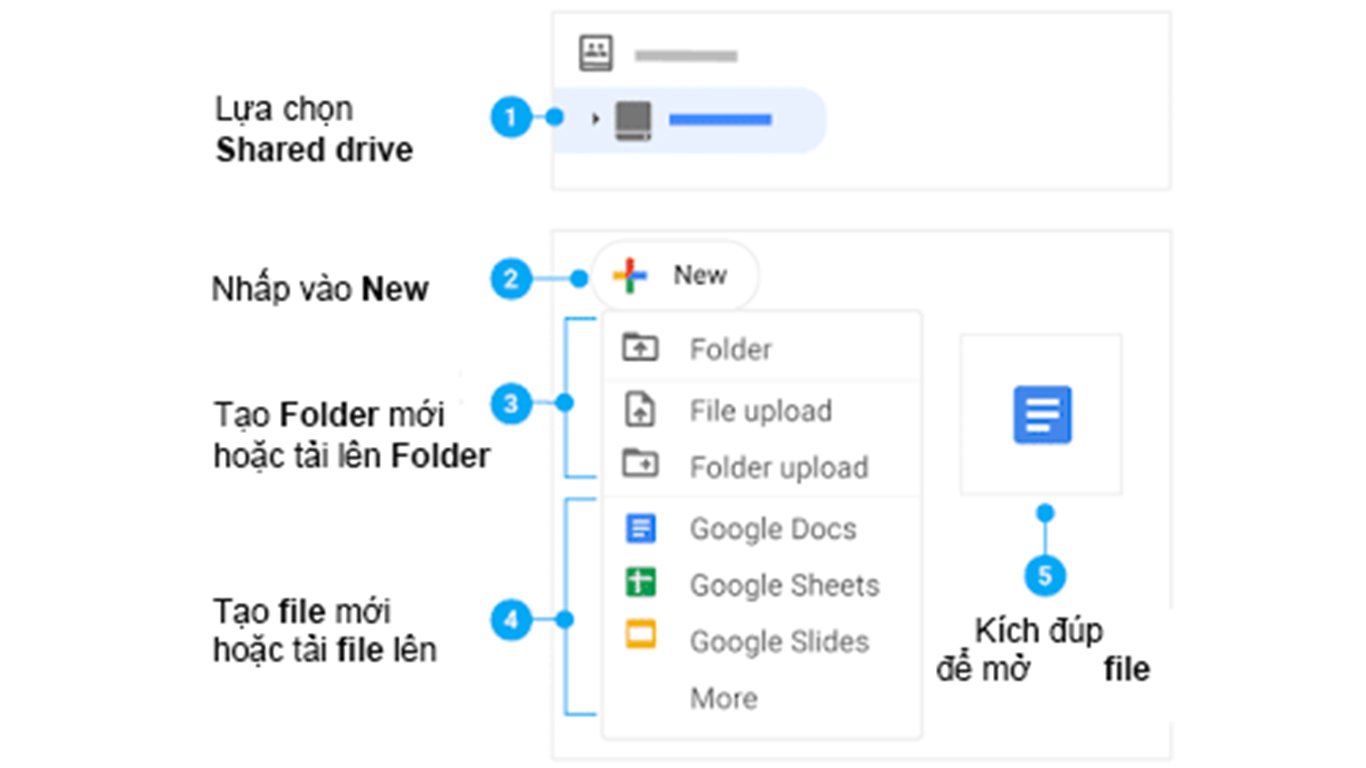Open the Docs file thumbnail tile
This screenshot has width=1366, height=768.
[x=1041, y=414]
